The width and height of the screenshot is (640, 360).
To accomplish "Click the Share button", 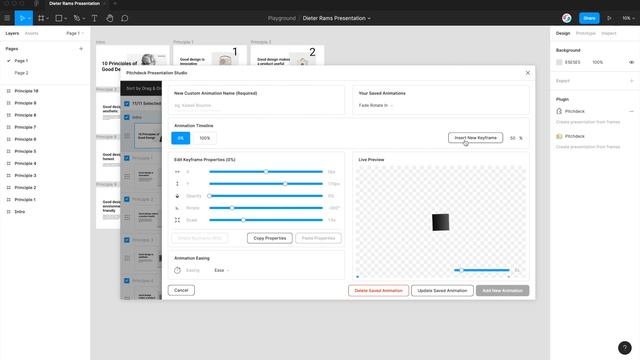I will pyautogui.click(x=589, y=18).
